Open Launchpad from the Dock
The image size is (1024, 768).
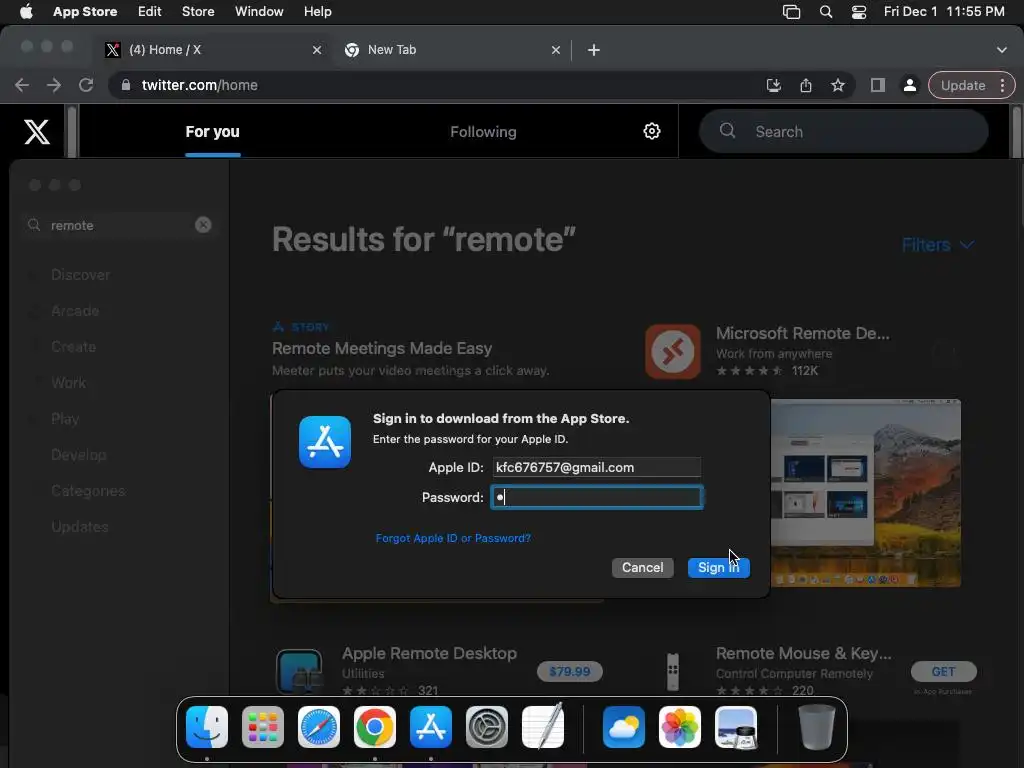263,727
